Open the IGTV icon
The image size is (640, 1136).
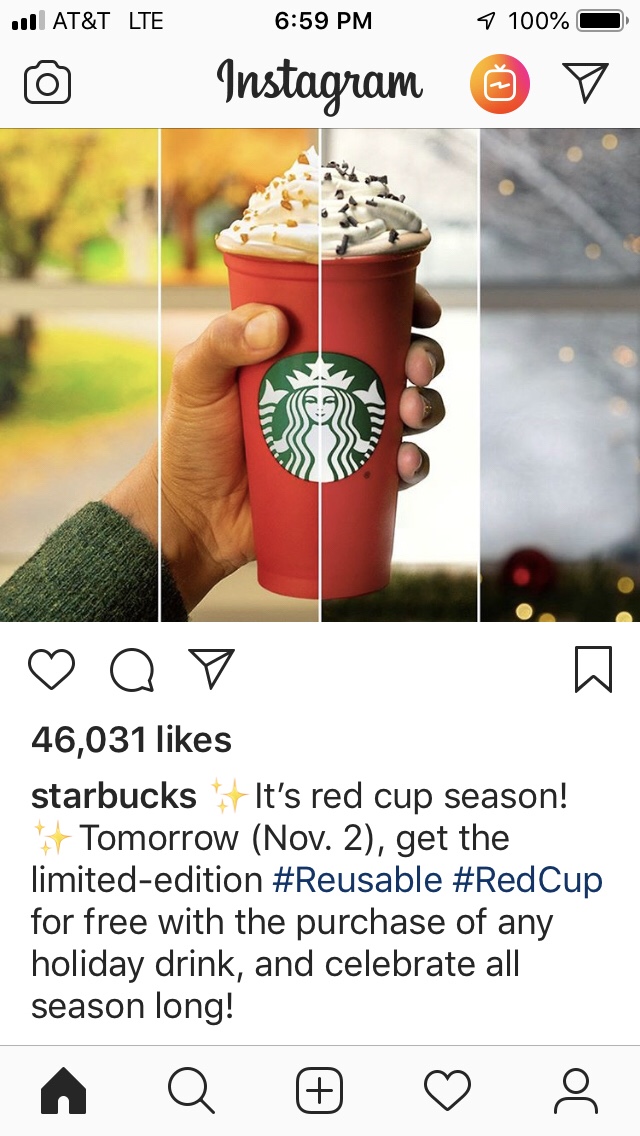[499, 84]
